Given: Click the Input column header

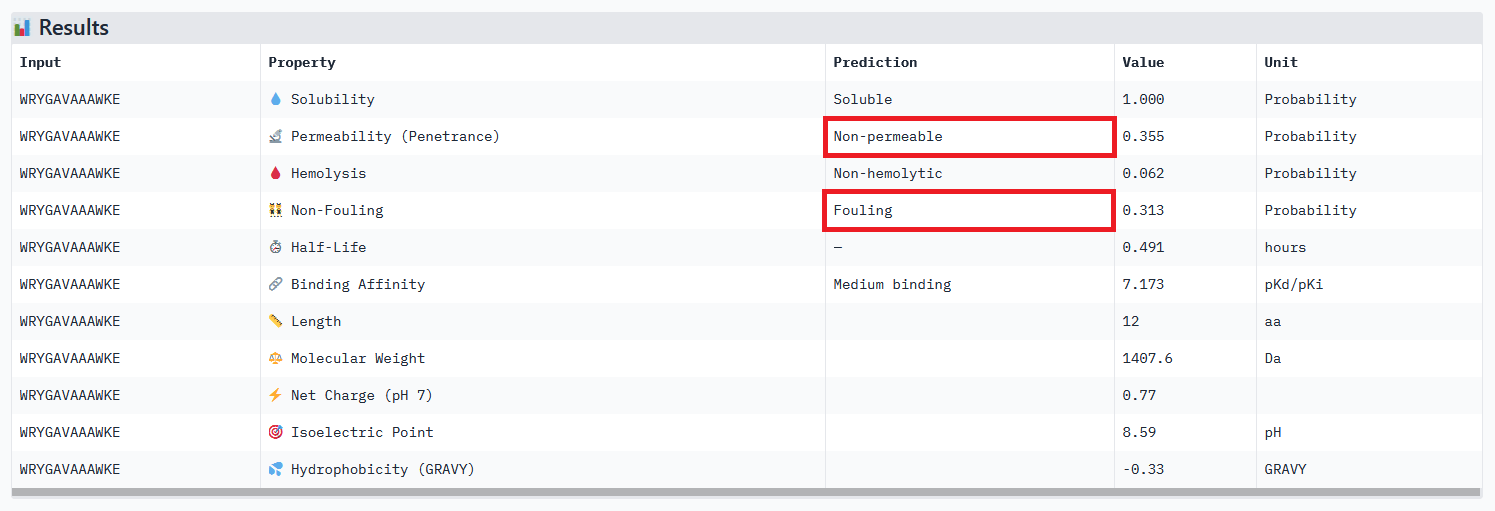Looking at the screenshot, I should 40,62.
